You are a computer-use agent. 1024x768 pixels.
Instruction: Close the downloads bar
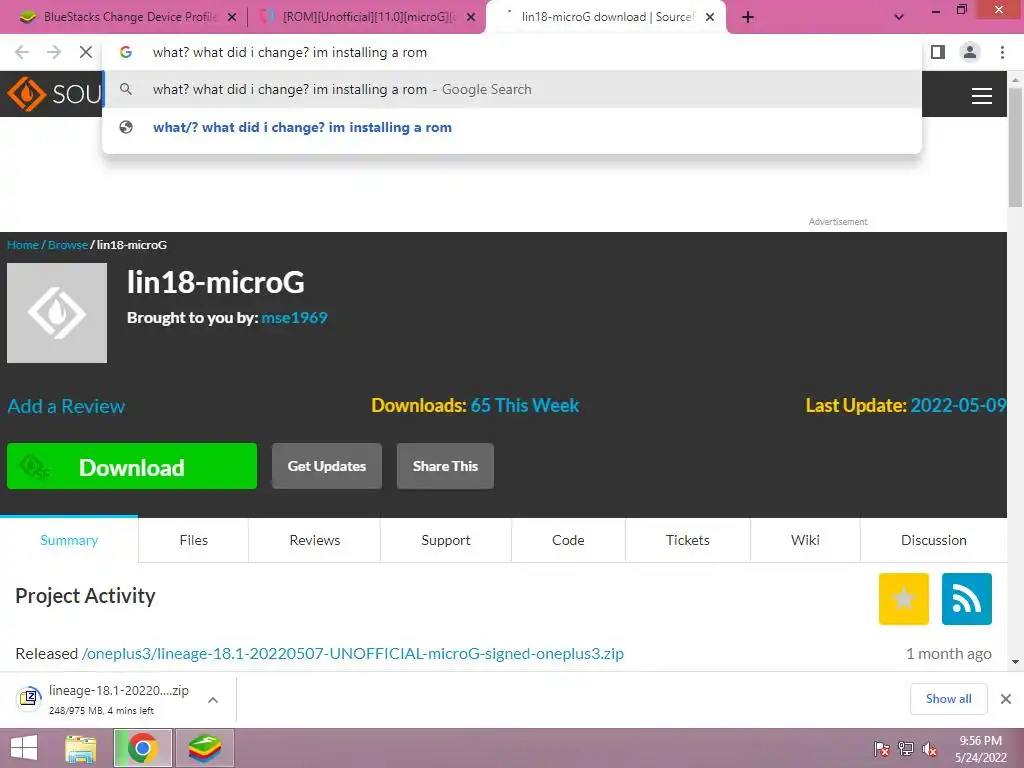tap(1006, 699)
